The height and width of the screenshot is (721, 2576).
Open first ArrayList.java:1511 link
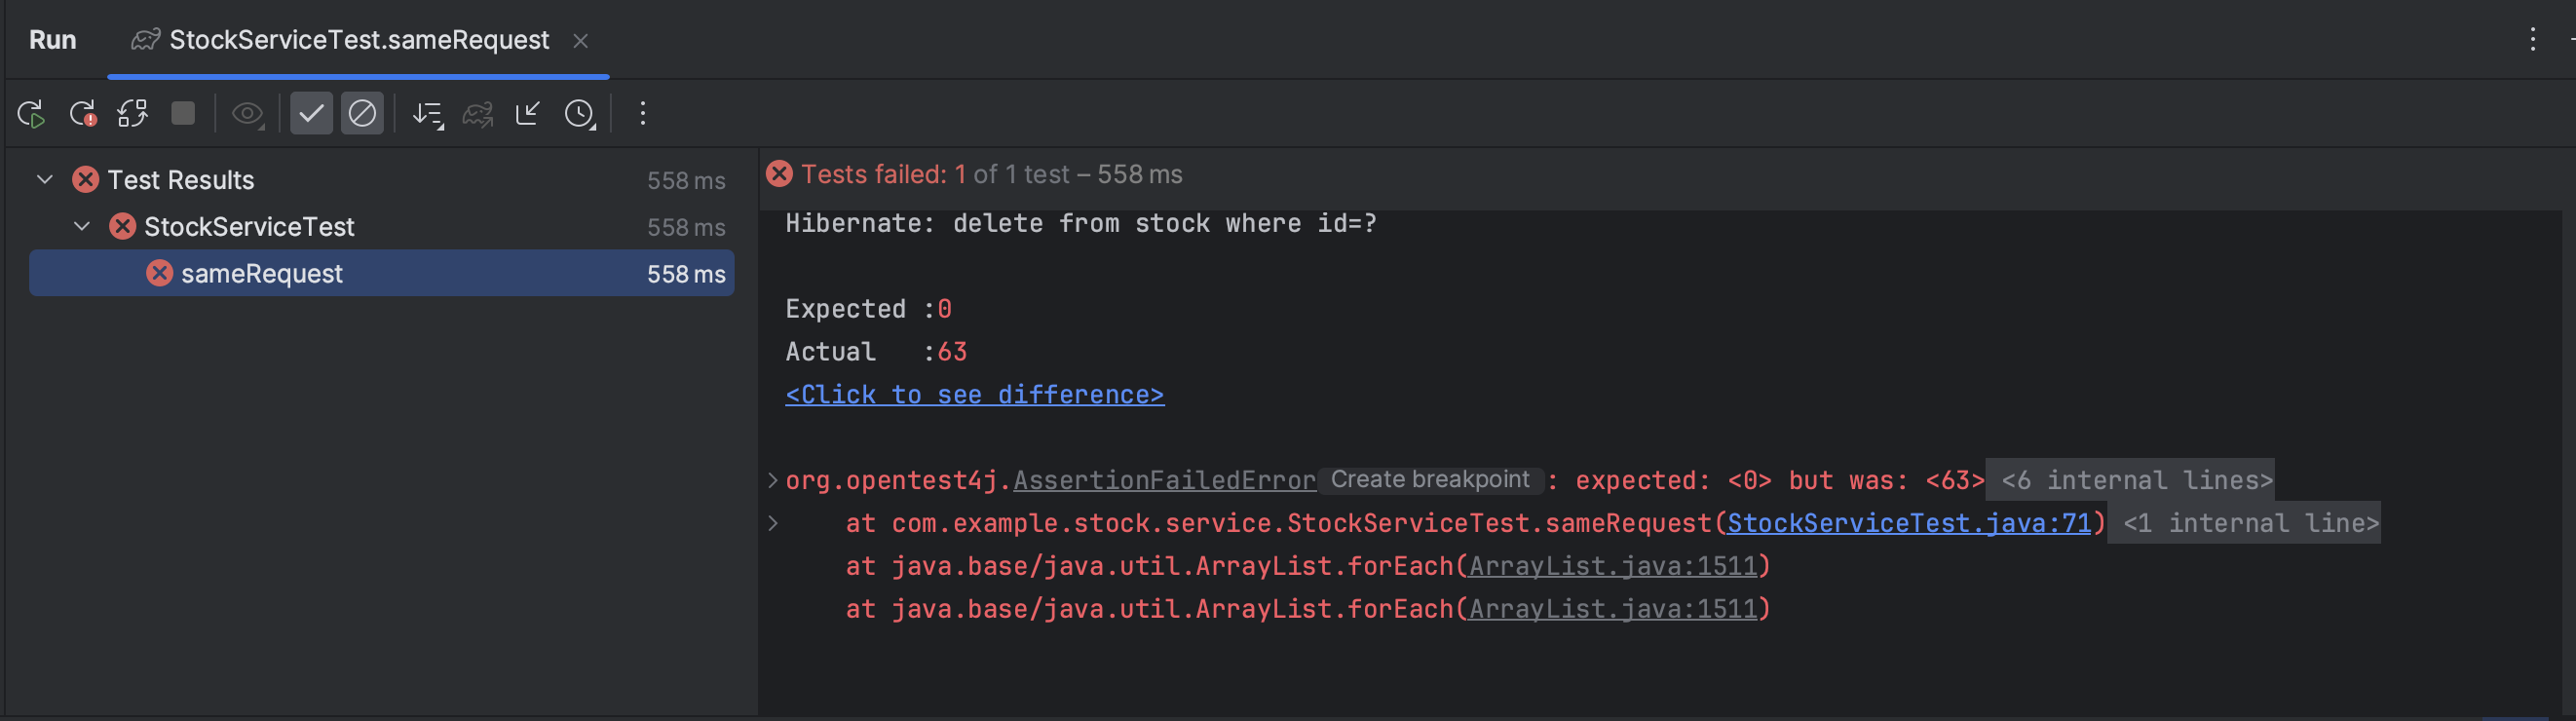click(x=1612, y=567)
